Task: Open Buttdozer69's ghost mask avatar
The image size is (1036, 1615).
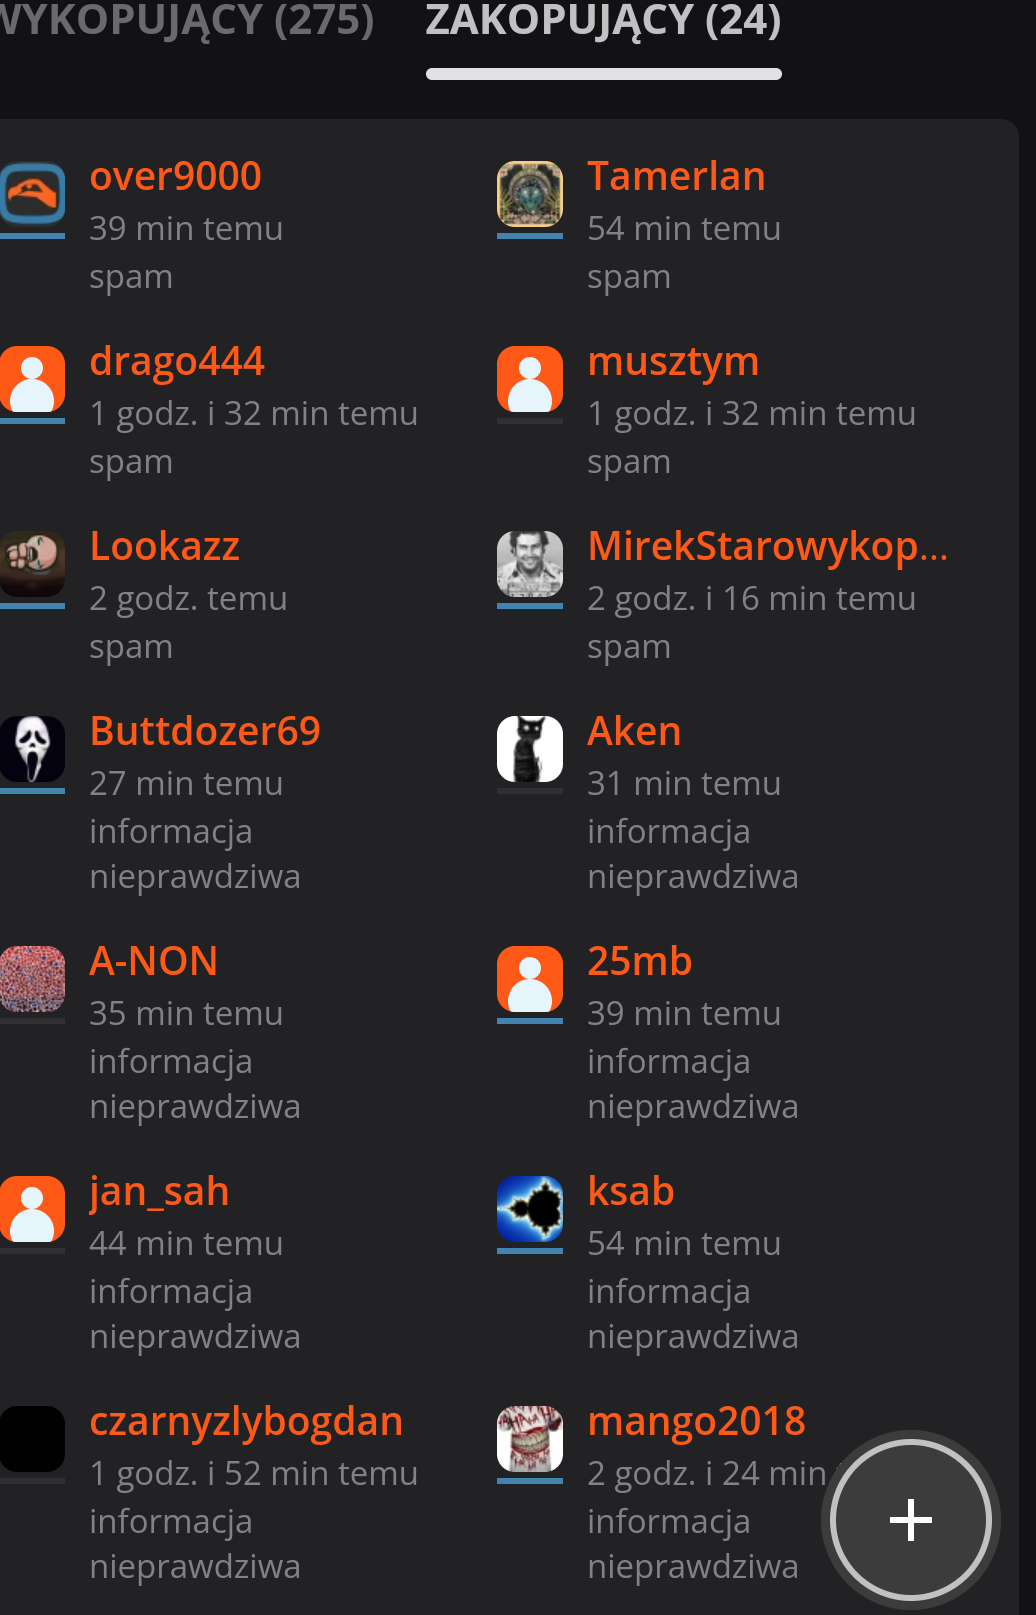Action: [32, 749]
